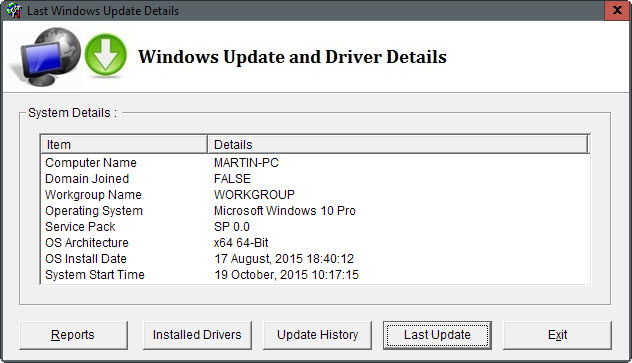
Task: Select the Operating System row label
Action: pos(94,211)
